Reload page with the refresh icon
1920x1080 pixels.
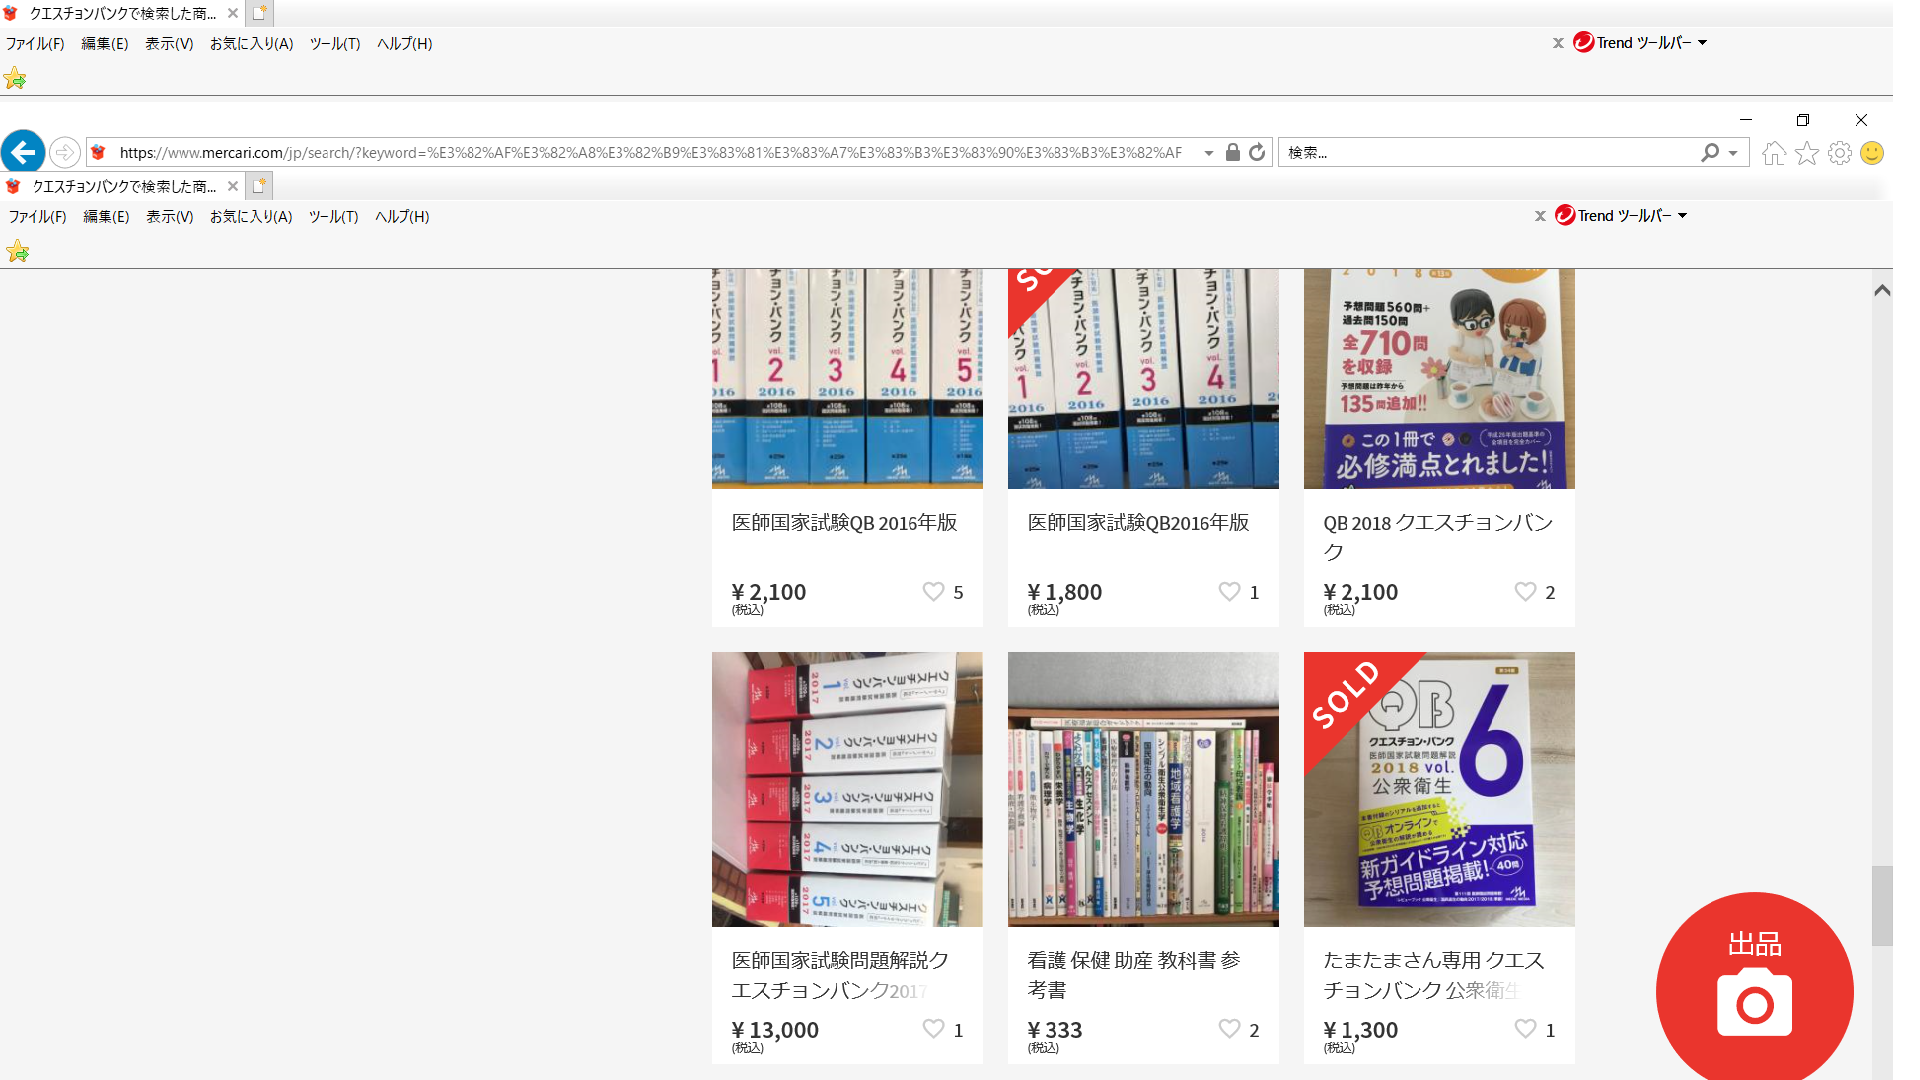(x=1257, y=152)
